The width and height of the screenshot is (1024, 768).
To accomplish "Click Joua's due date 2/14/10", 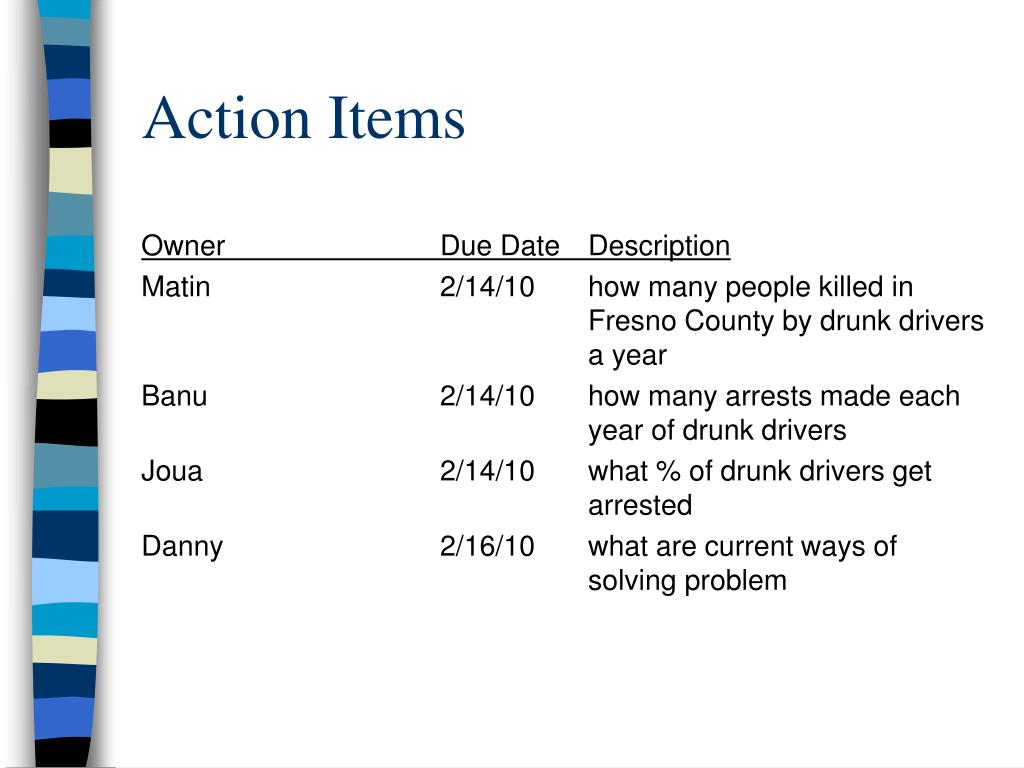I will pos(487,471).
